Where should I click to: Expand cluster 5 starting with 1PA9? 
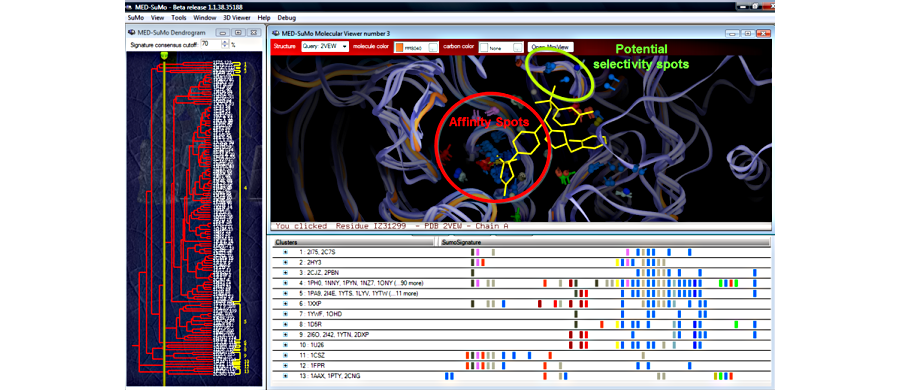pos(284,294)
